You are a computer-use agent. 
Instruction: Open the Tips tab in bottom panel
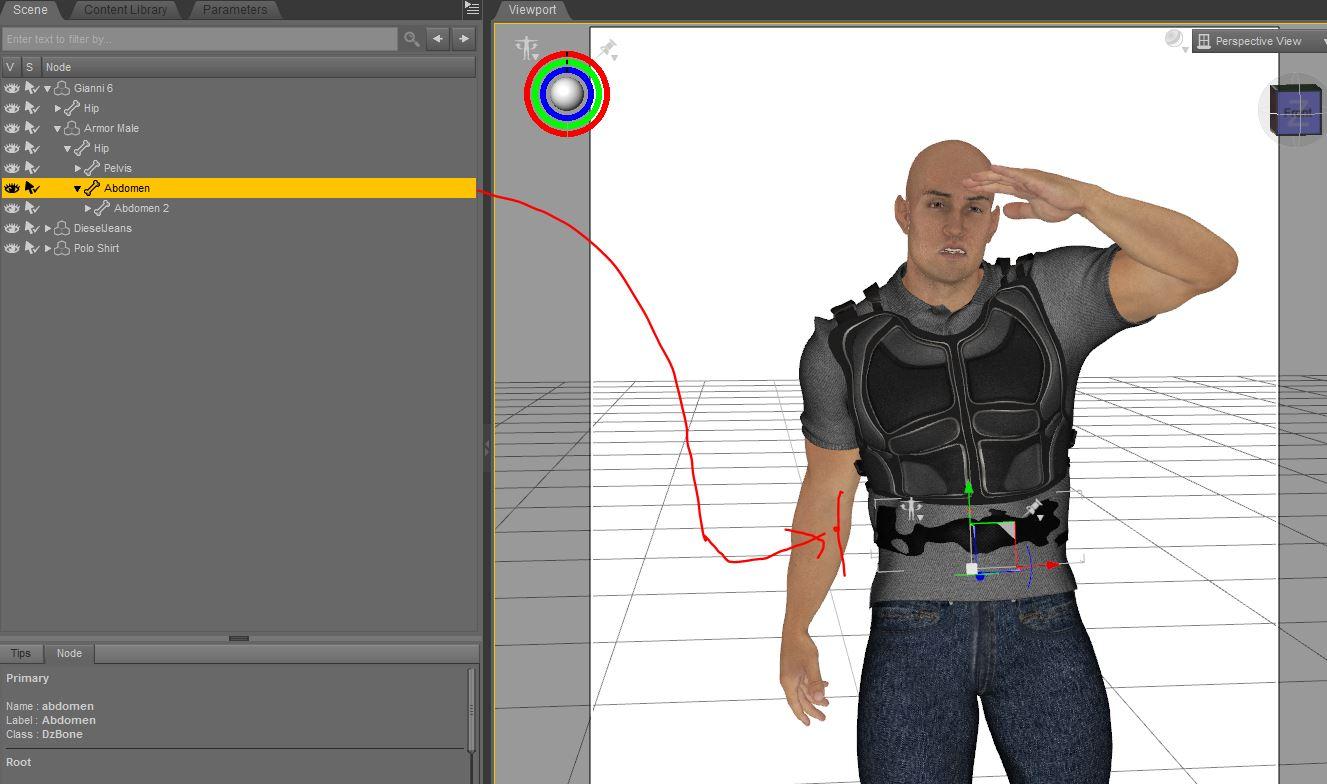click(21, 653)
